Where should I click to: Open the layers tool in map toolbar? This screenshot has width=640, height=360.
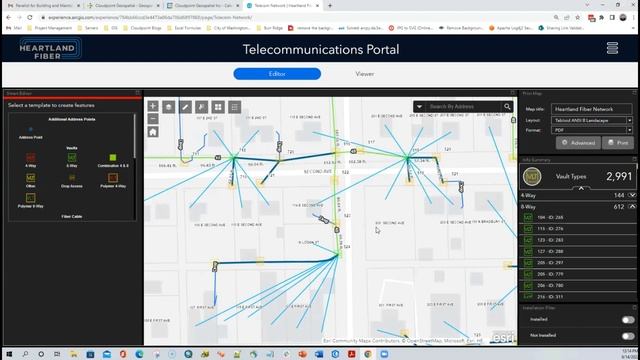169,107
